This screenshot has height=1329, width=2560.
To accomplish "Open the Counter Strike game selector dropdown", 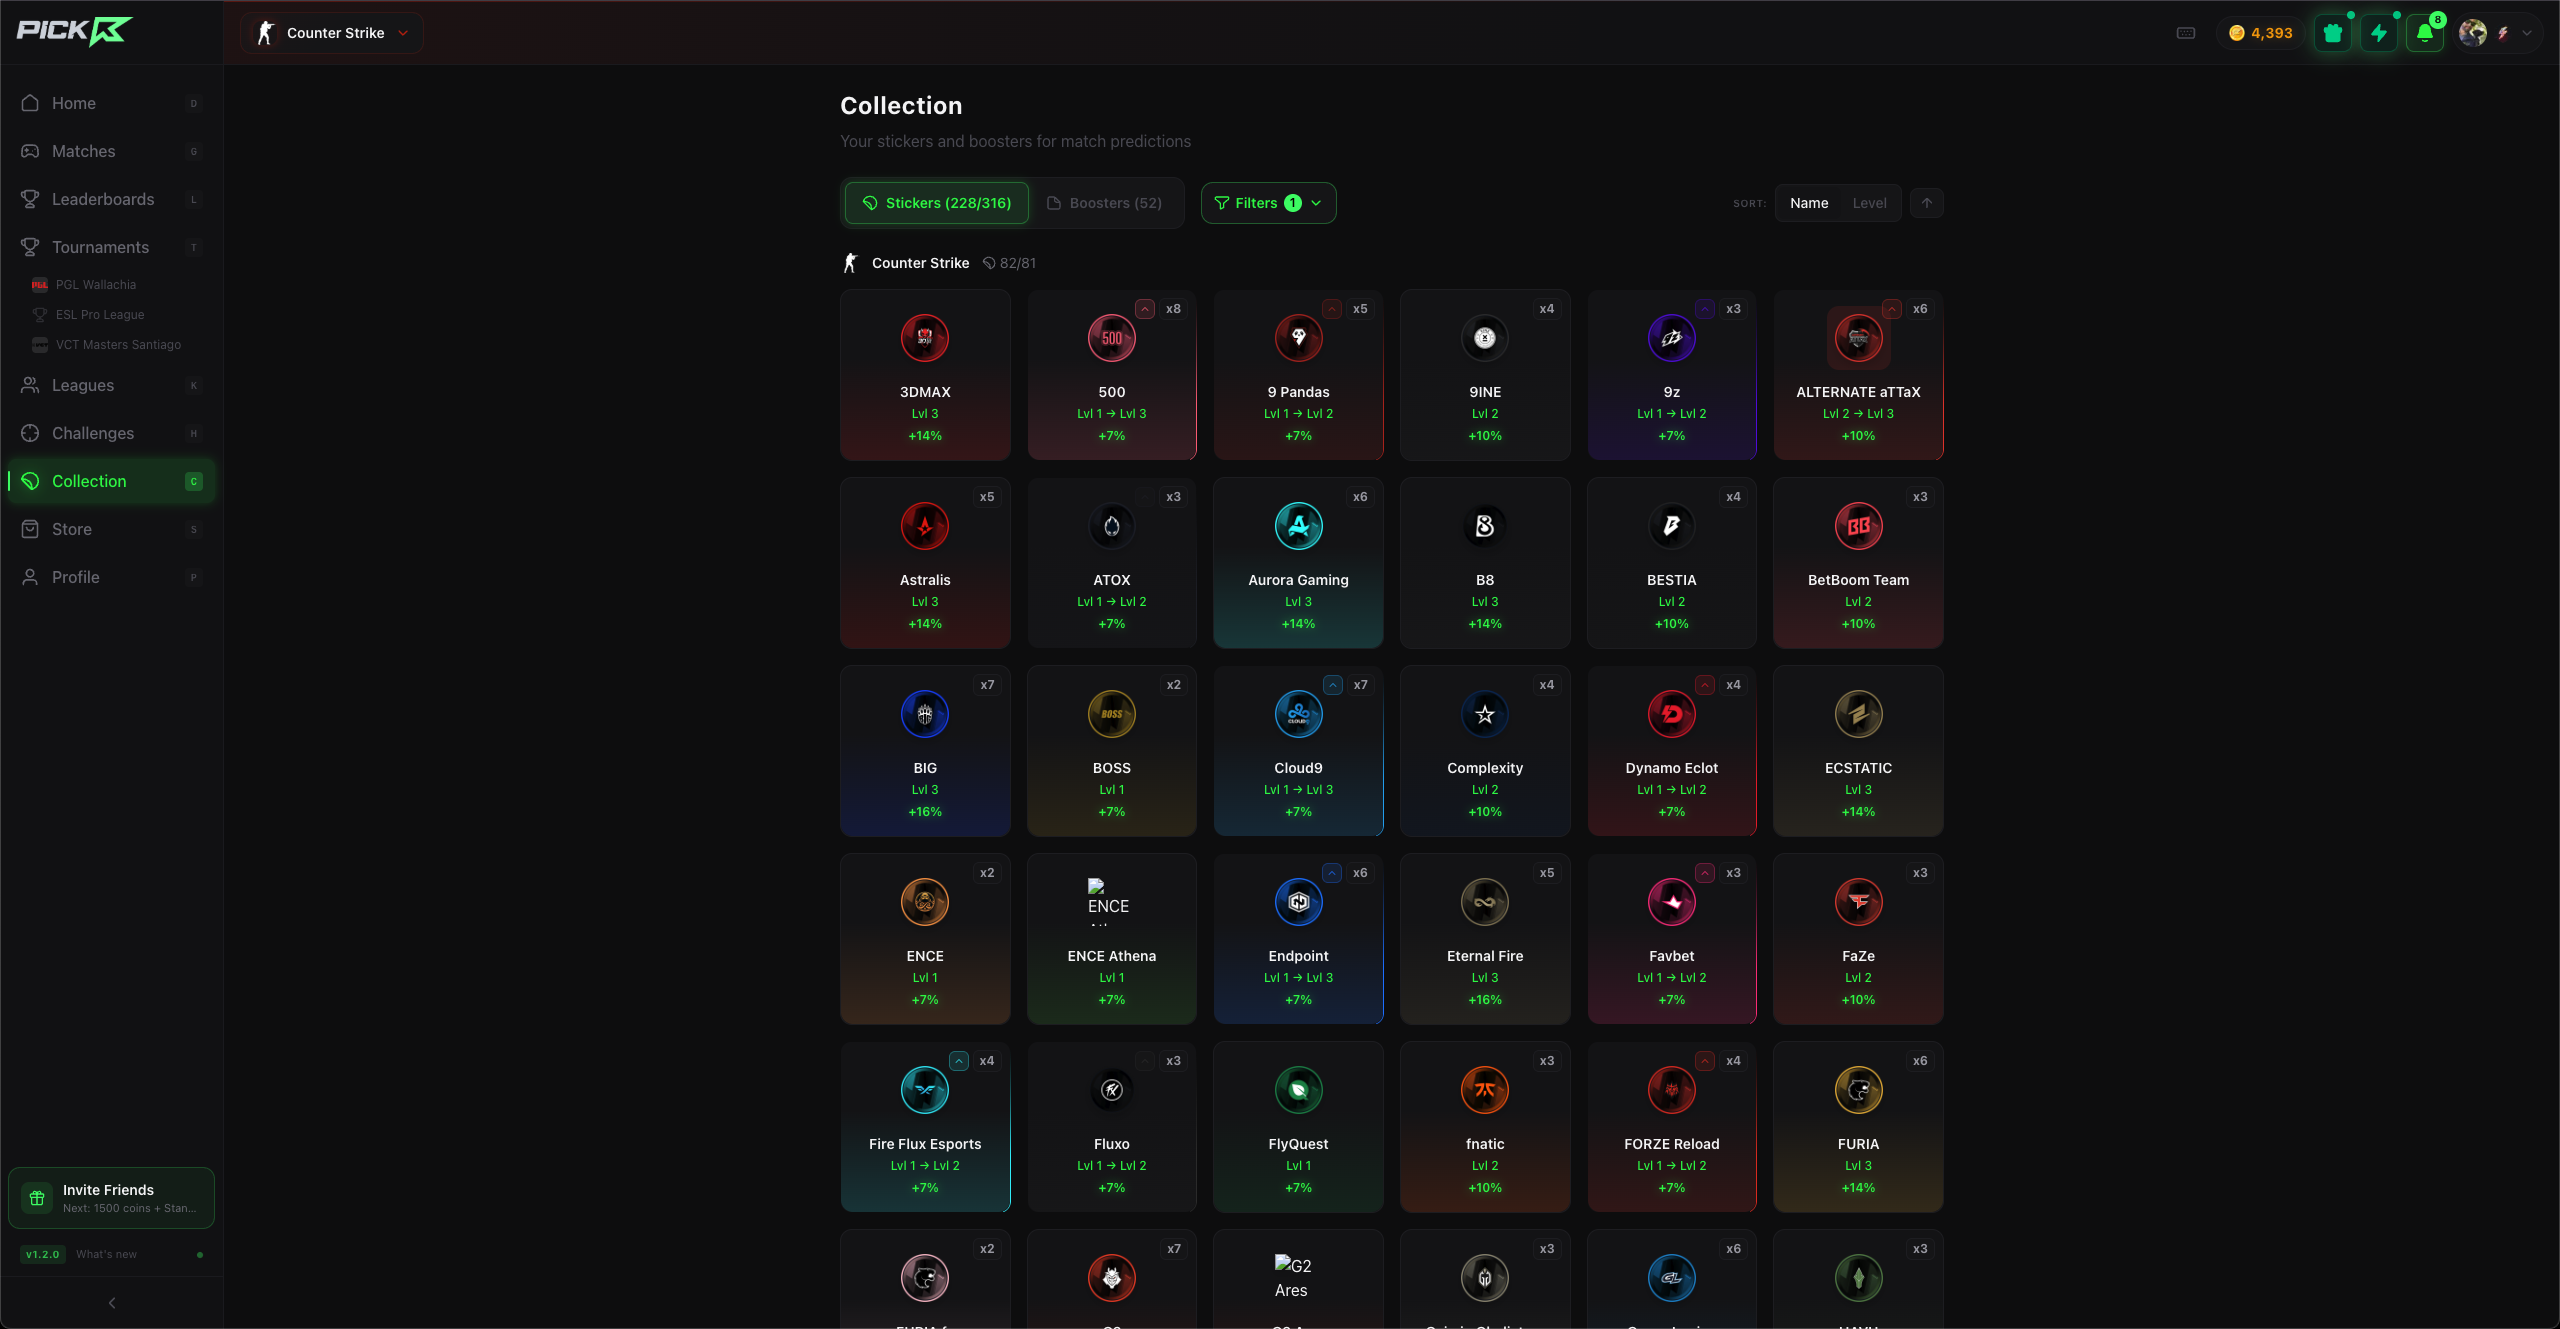I will pos(332,33).
